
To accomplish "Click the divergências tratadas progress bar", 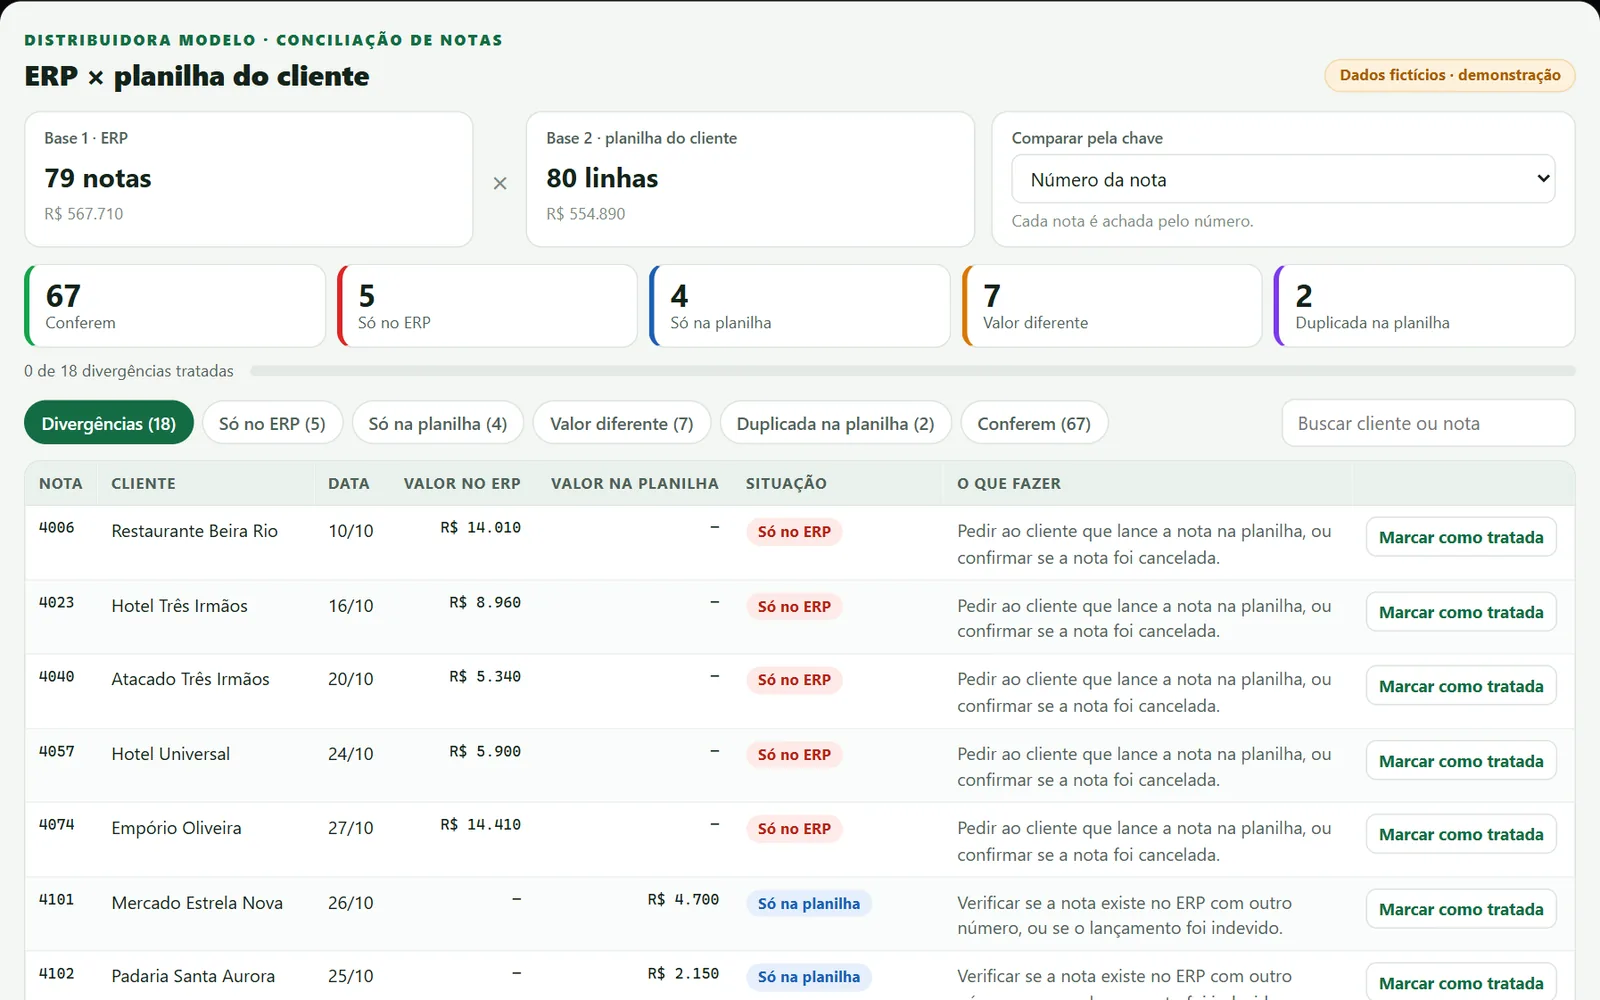I will click(x=913, y=371).
